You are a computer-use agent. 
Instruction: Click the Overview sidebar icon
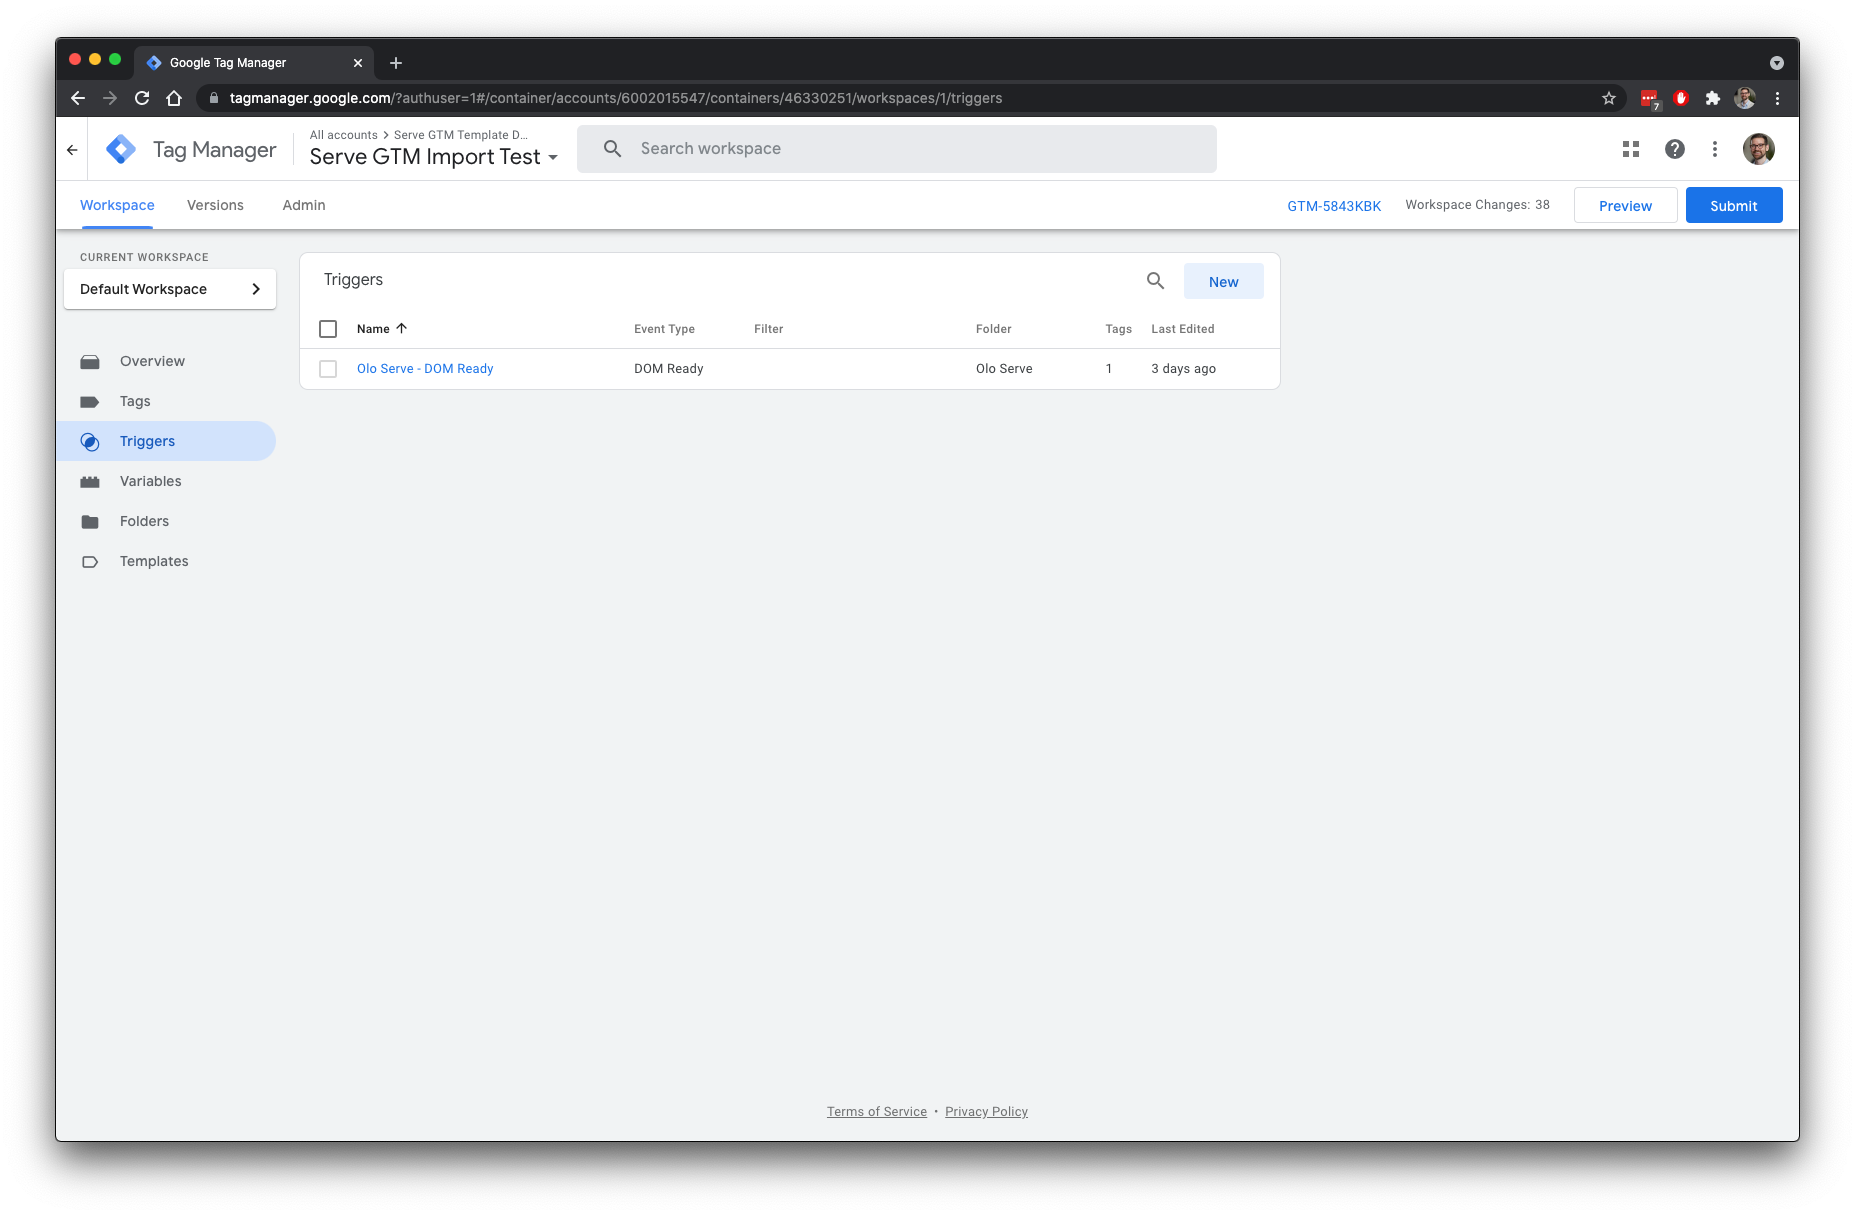(x=90, y=362)
